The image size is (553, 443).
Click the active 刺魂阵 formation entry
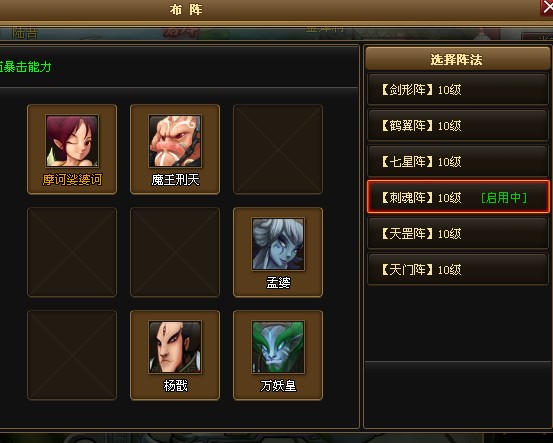[x=458, y=197]
